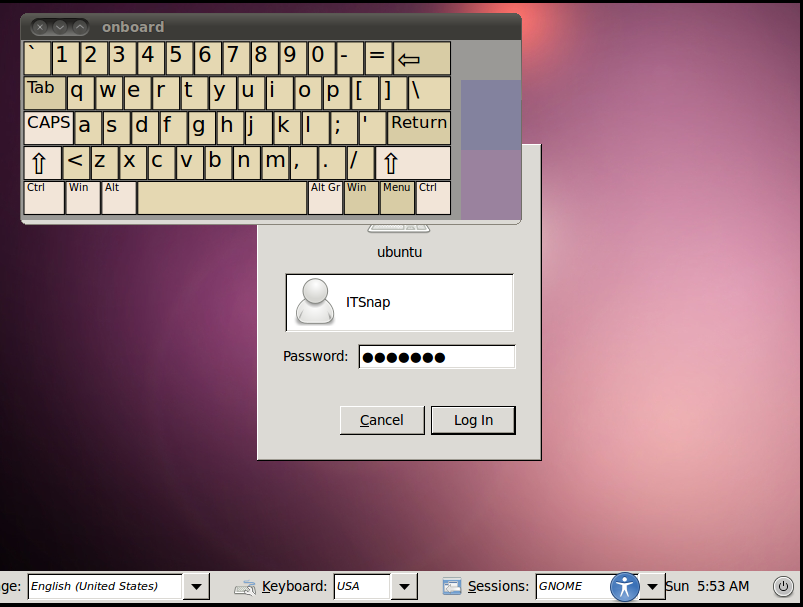Screen dimensions: 803x607
Task: Toggle the left Win modifier key
Action: tap(83, 198)
